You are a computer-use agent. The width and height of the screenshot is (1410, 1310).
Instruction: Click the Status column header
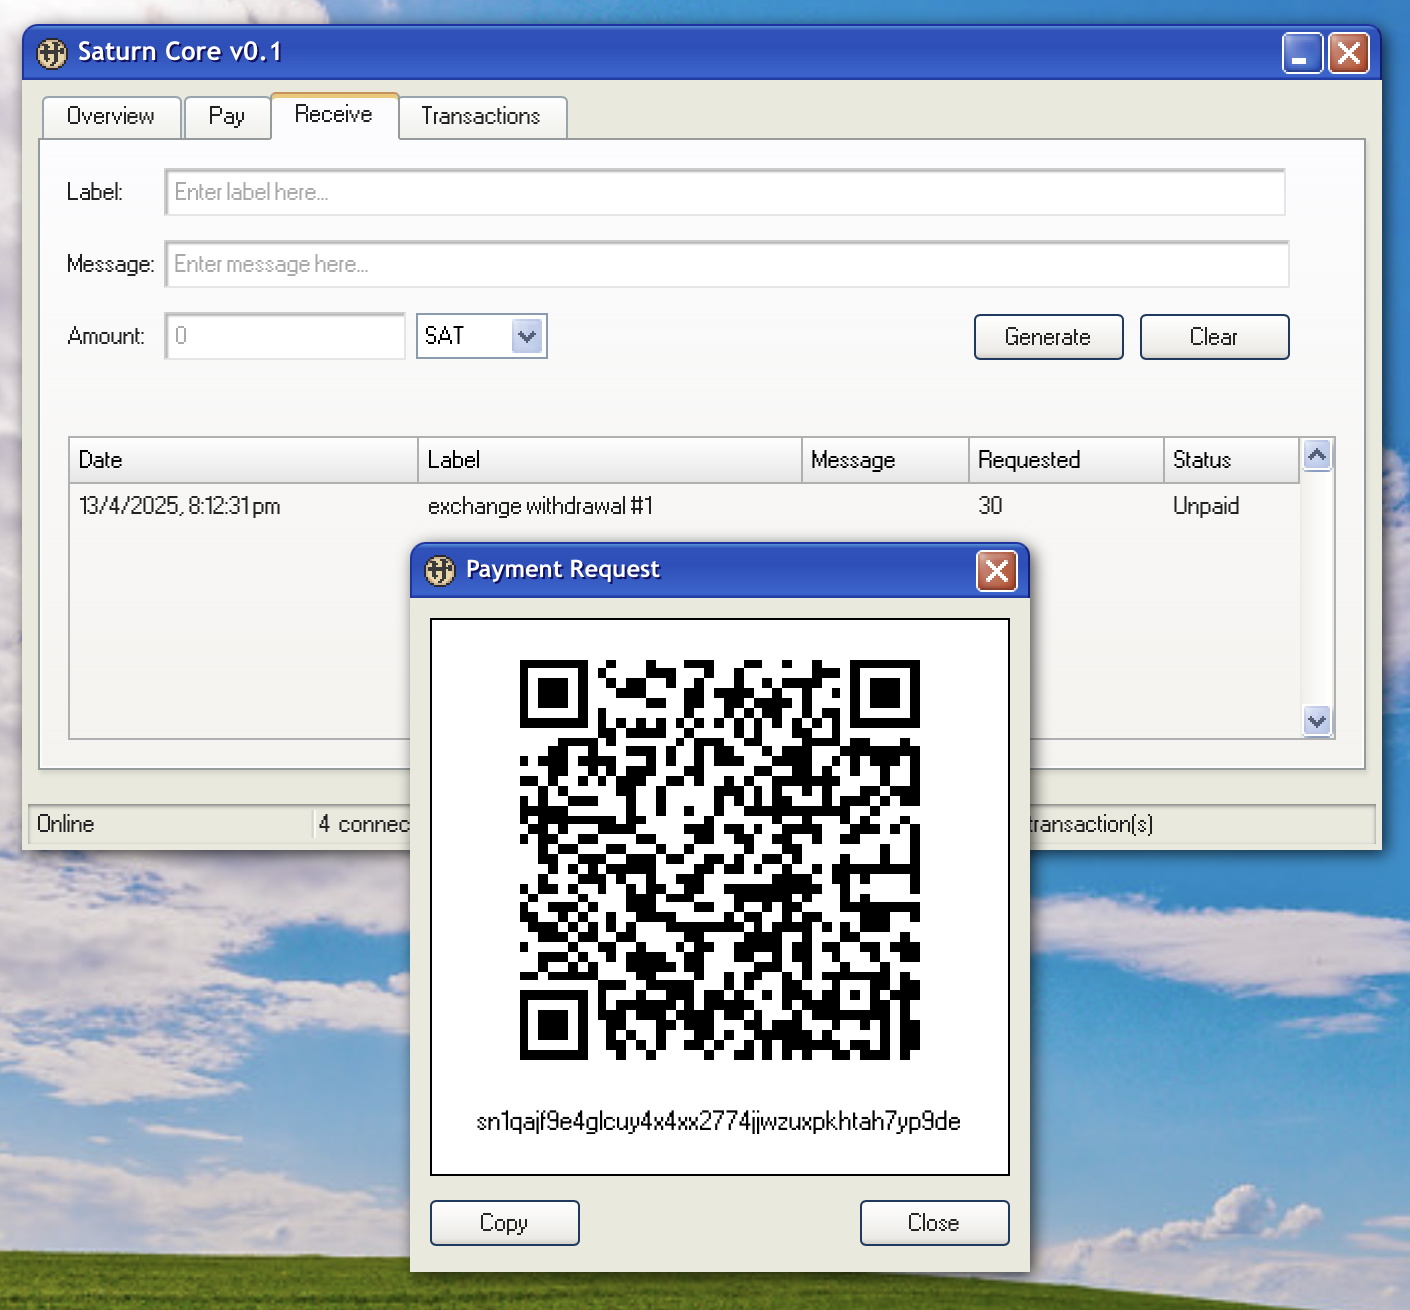click(x=1231, y=460)
